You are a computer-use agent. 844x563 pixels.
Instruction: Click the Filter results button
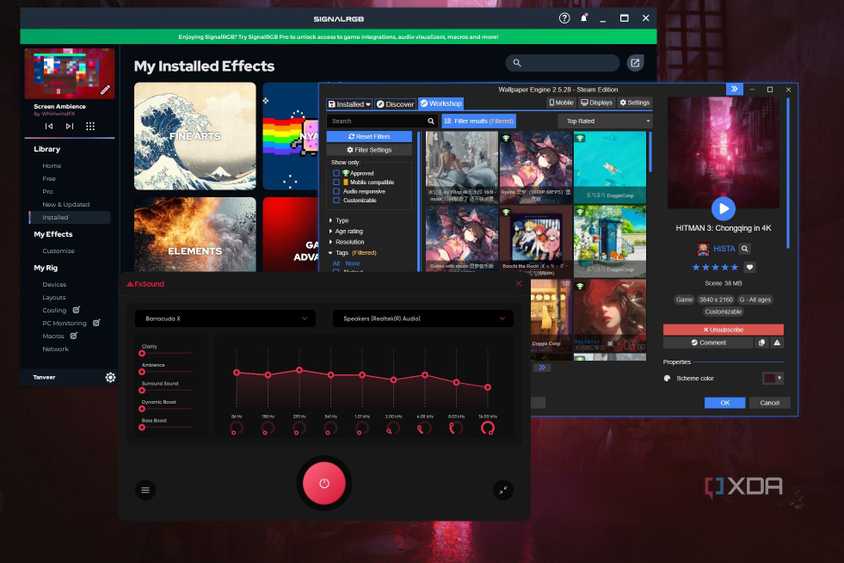(x=479, y=121)
